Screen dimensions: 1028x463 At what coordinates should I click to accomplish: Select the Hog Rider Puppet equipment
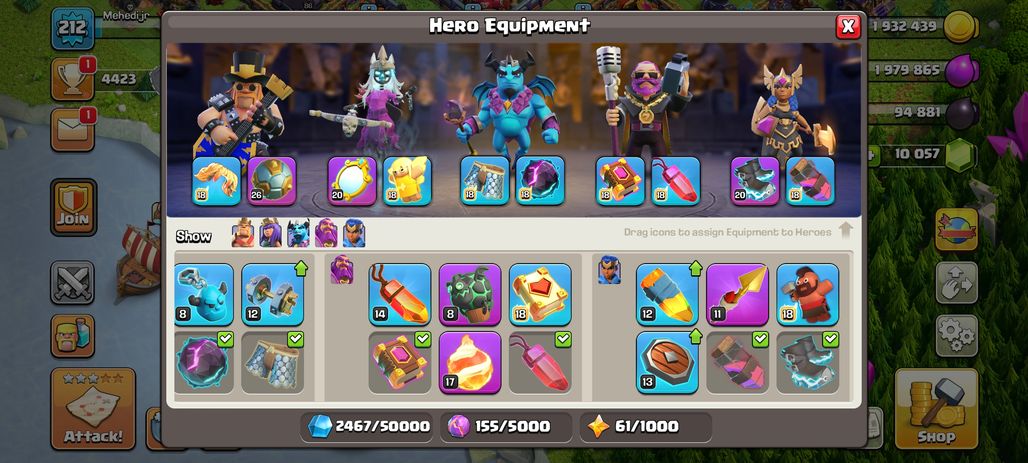808,294
